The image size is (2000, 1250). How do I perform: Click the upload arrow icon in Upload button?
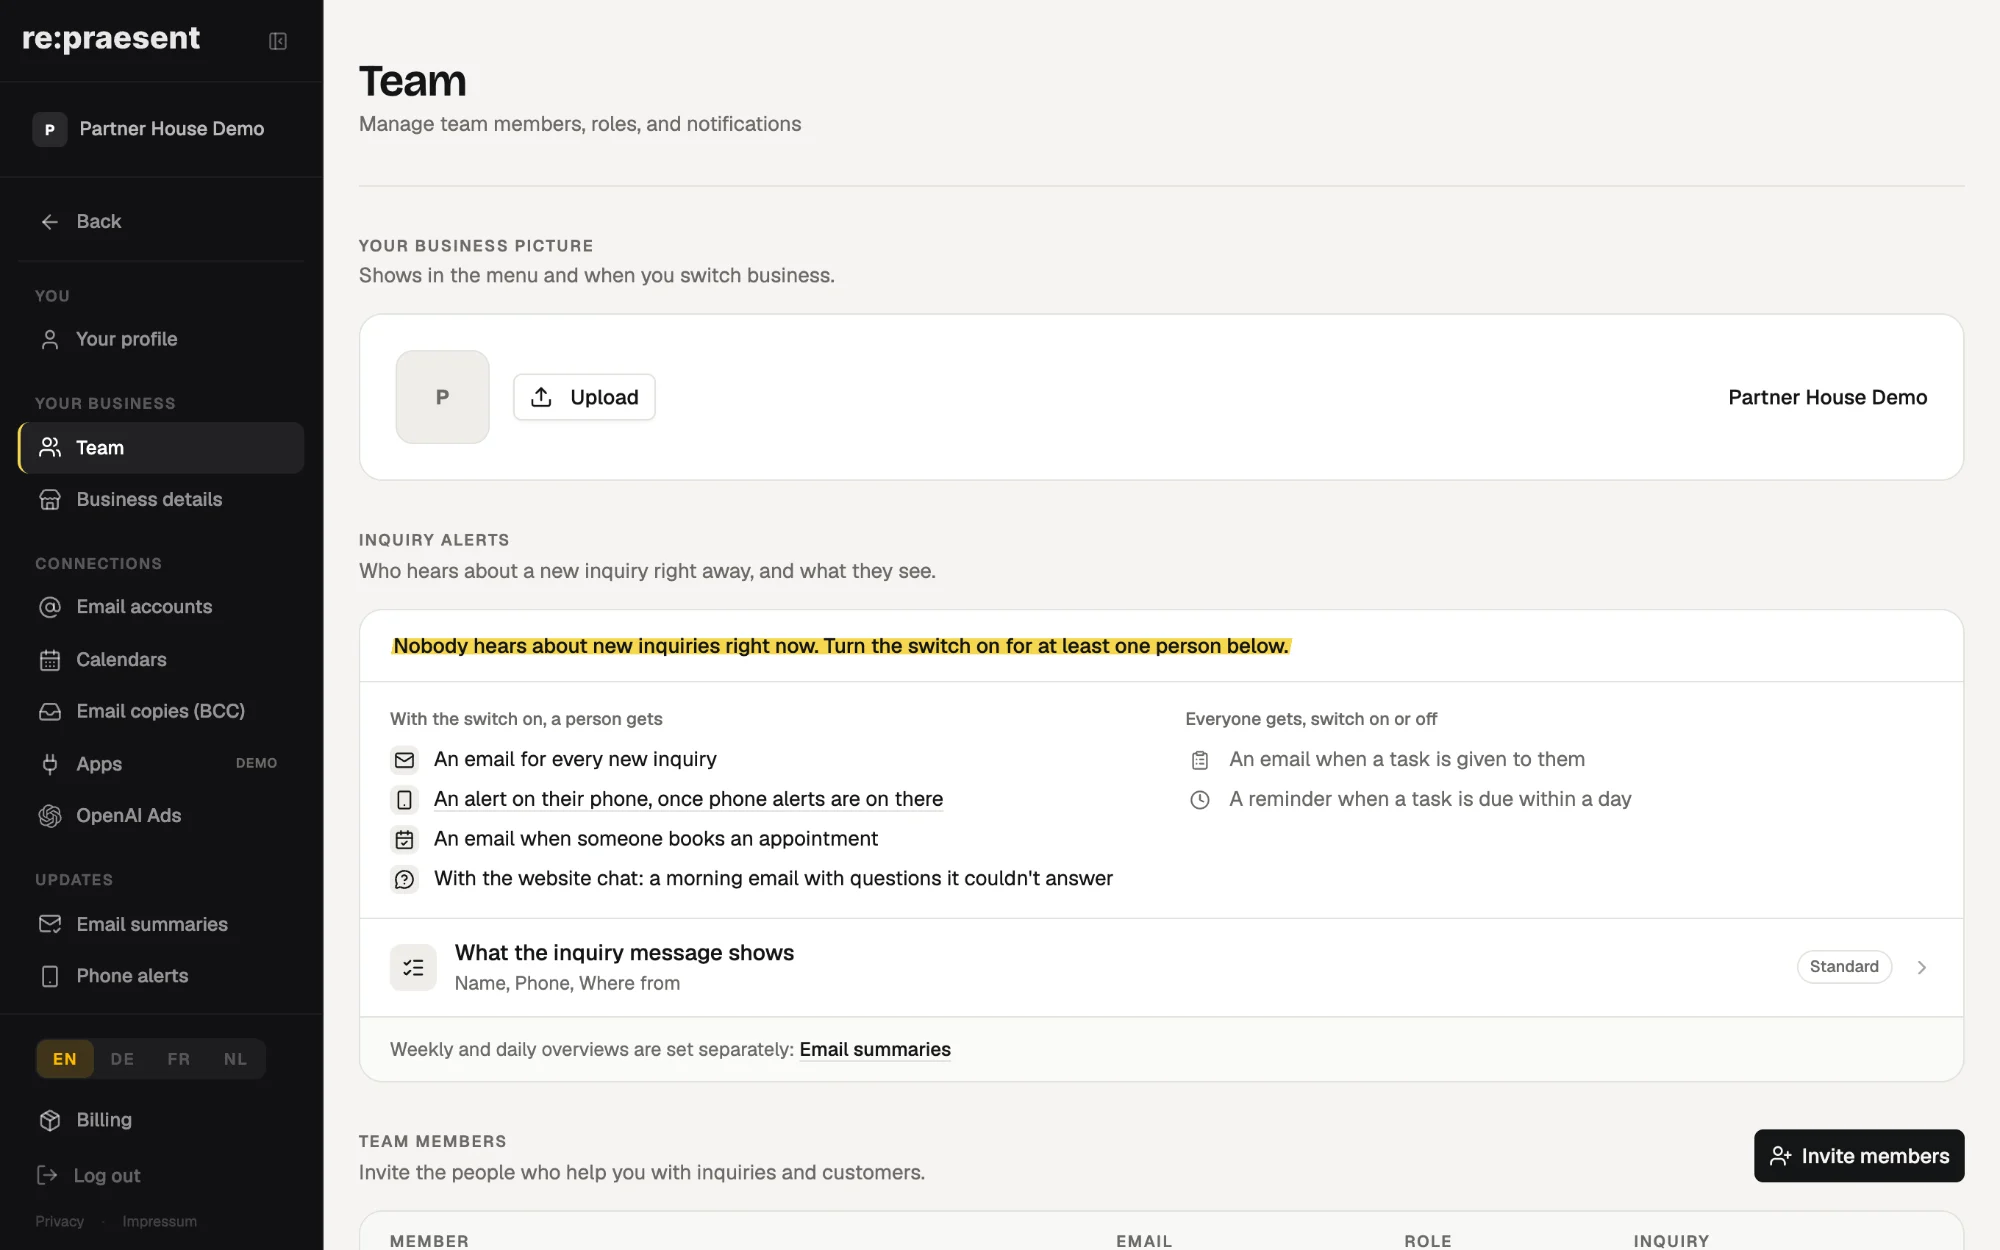541,397
